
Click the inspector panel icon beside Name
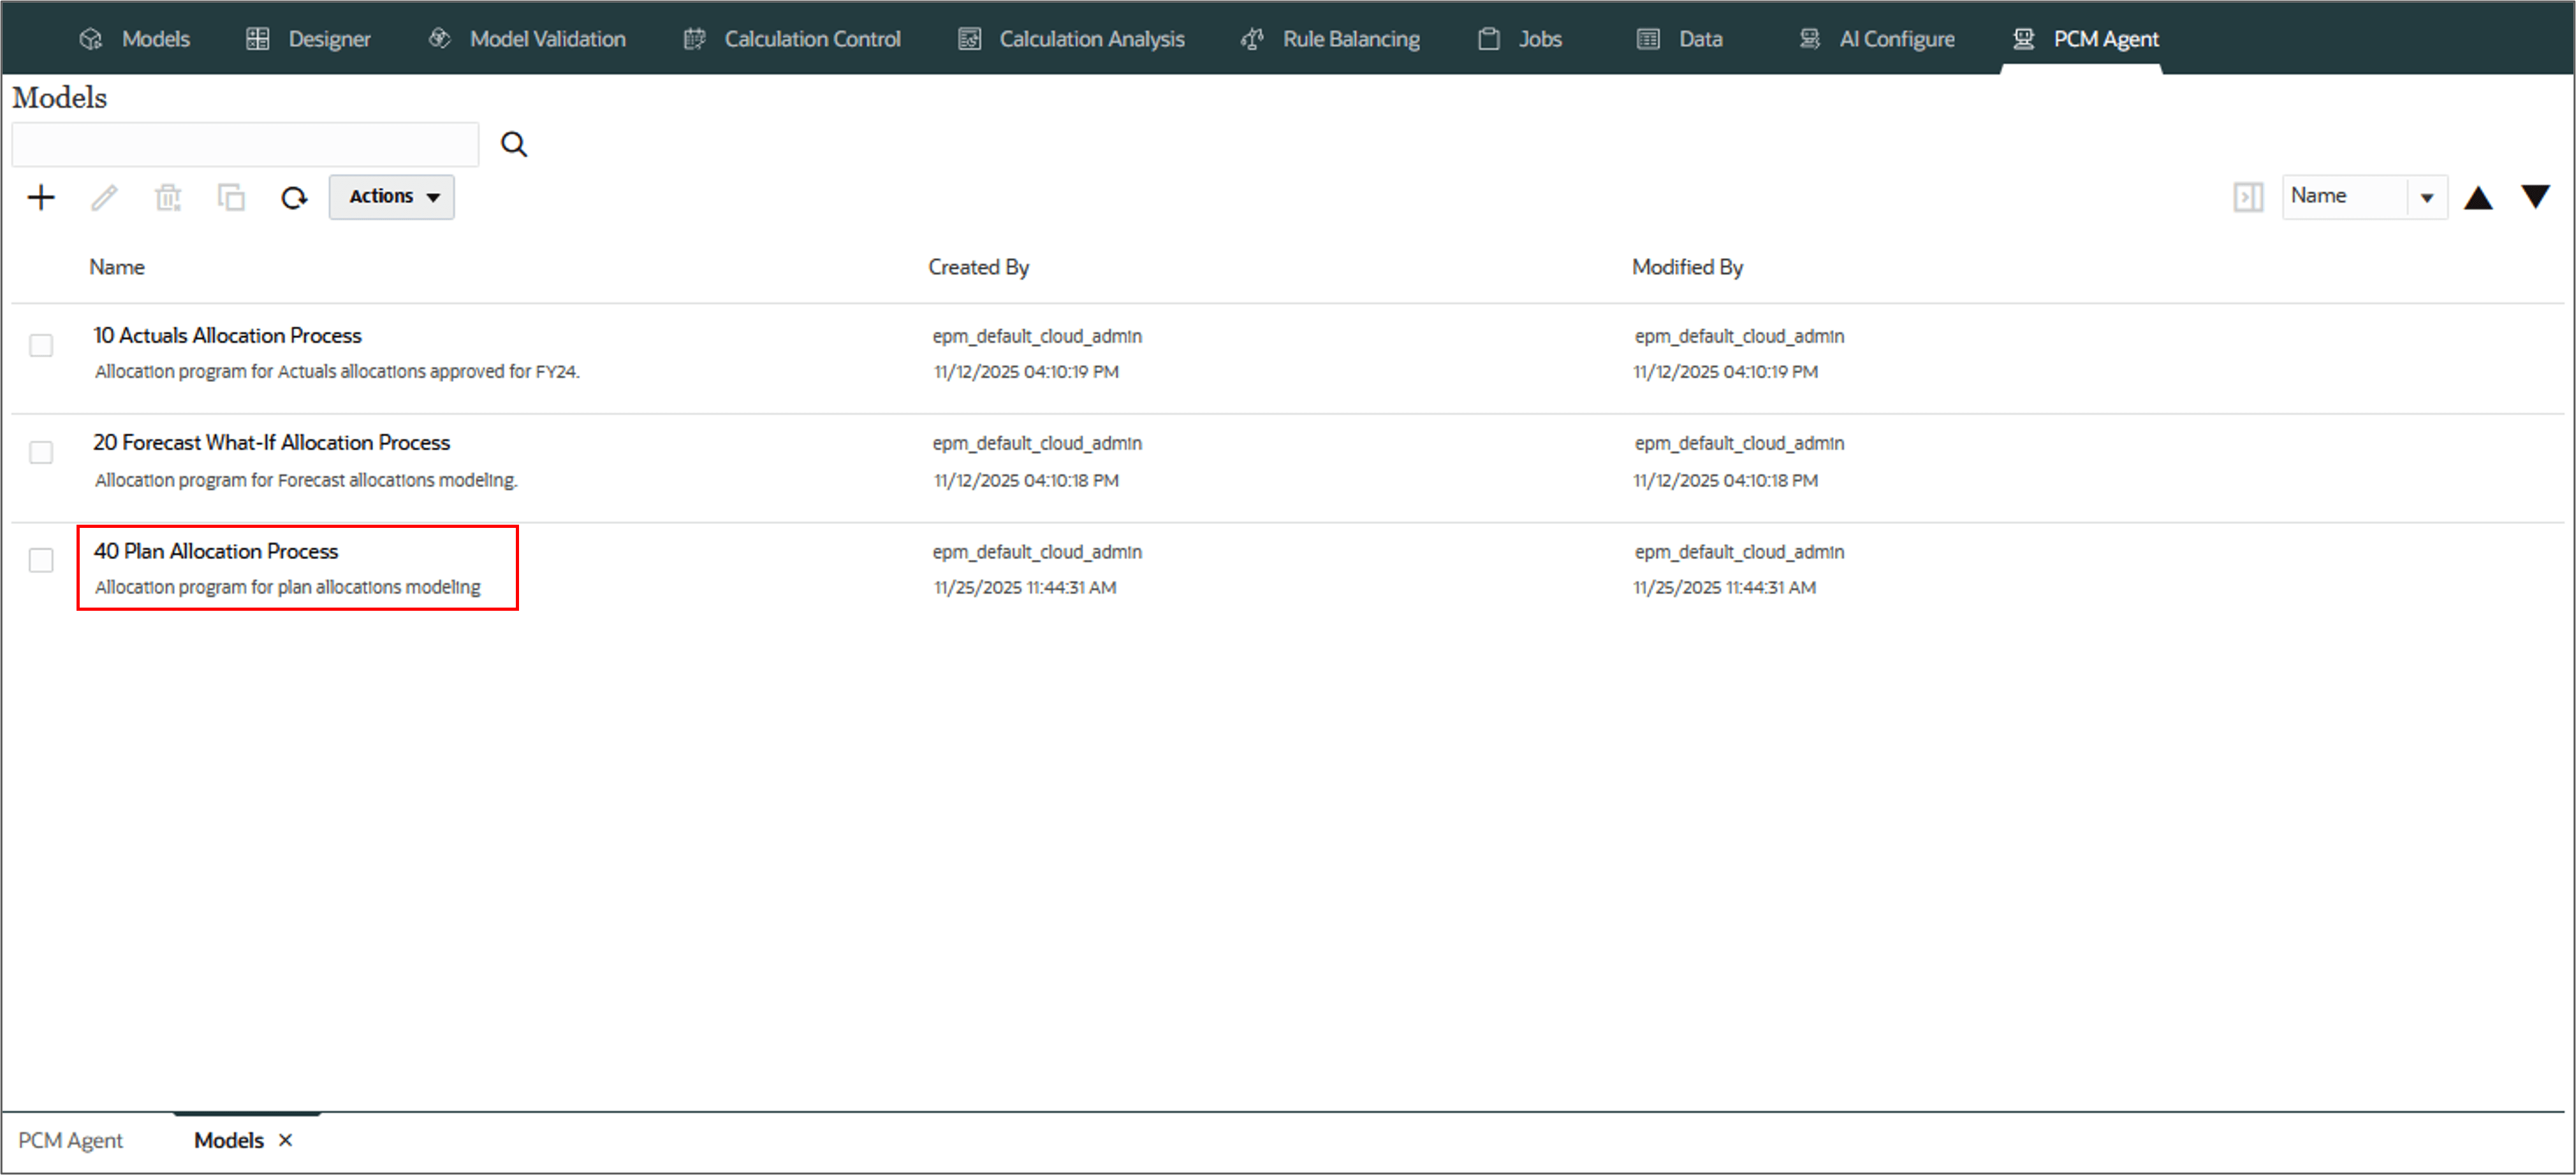click(2248, 197)
